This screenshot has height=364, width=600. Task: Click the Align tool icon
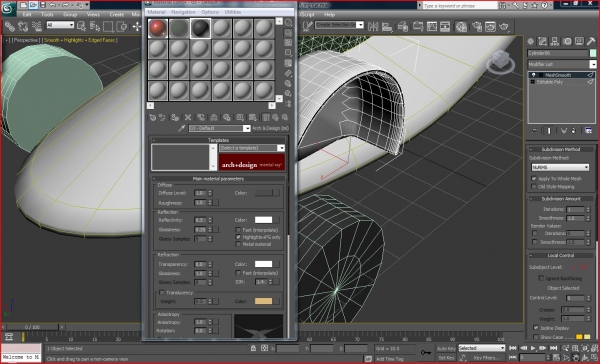point(387,26)
